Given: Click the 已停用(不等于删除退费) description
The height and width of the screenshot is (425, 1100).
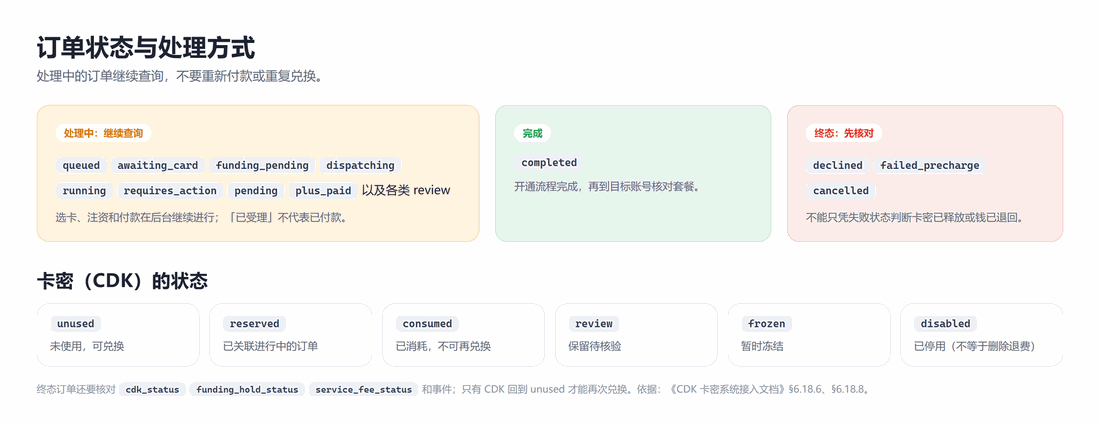Looking at the screenshot, I should pyautogui.click(x=975, y=346).
